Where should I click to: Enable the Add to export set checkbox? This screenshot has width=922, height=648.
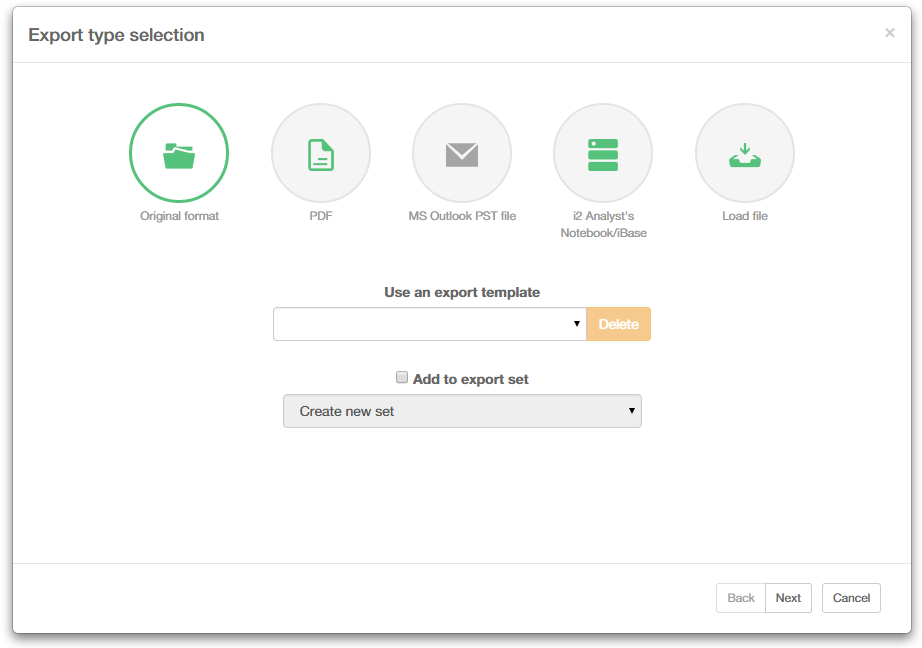click(x=401, y=377)
